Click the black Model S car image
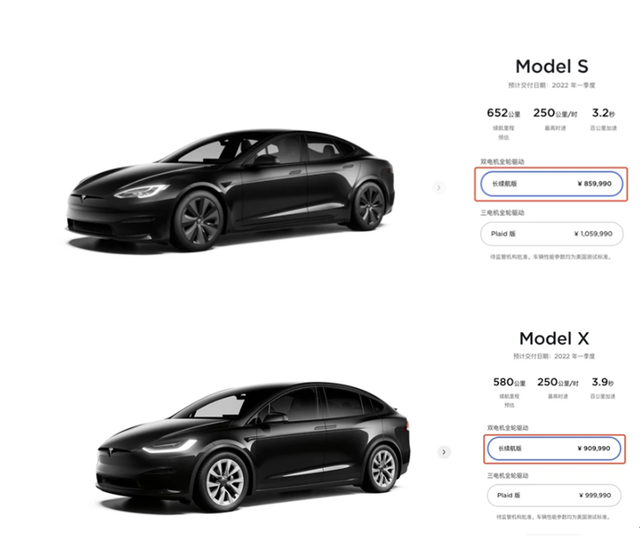The height and width of the screenshot is (537, 640). 232,190
